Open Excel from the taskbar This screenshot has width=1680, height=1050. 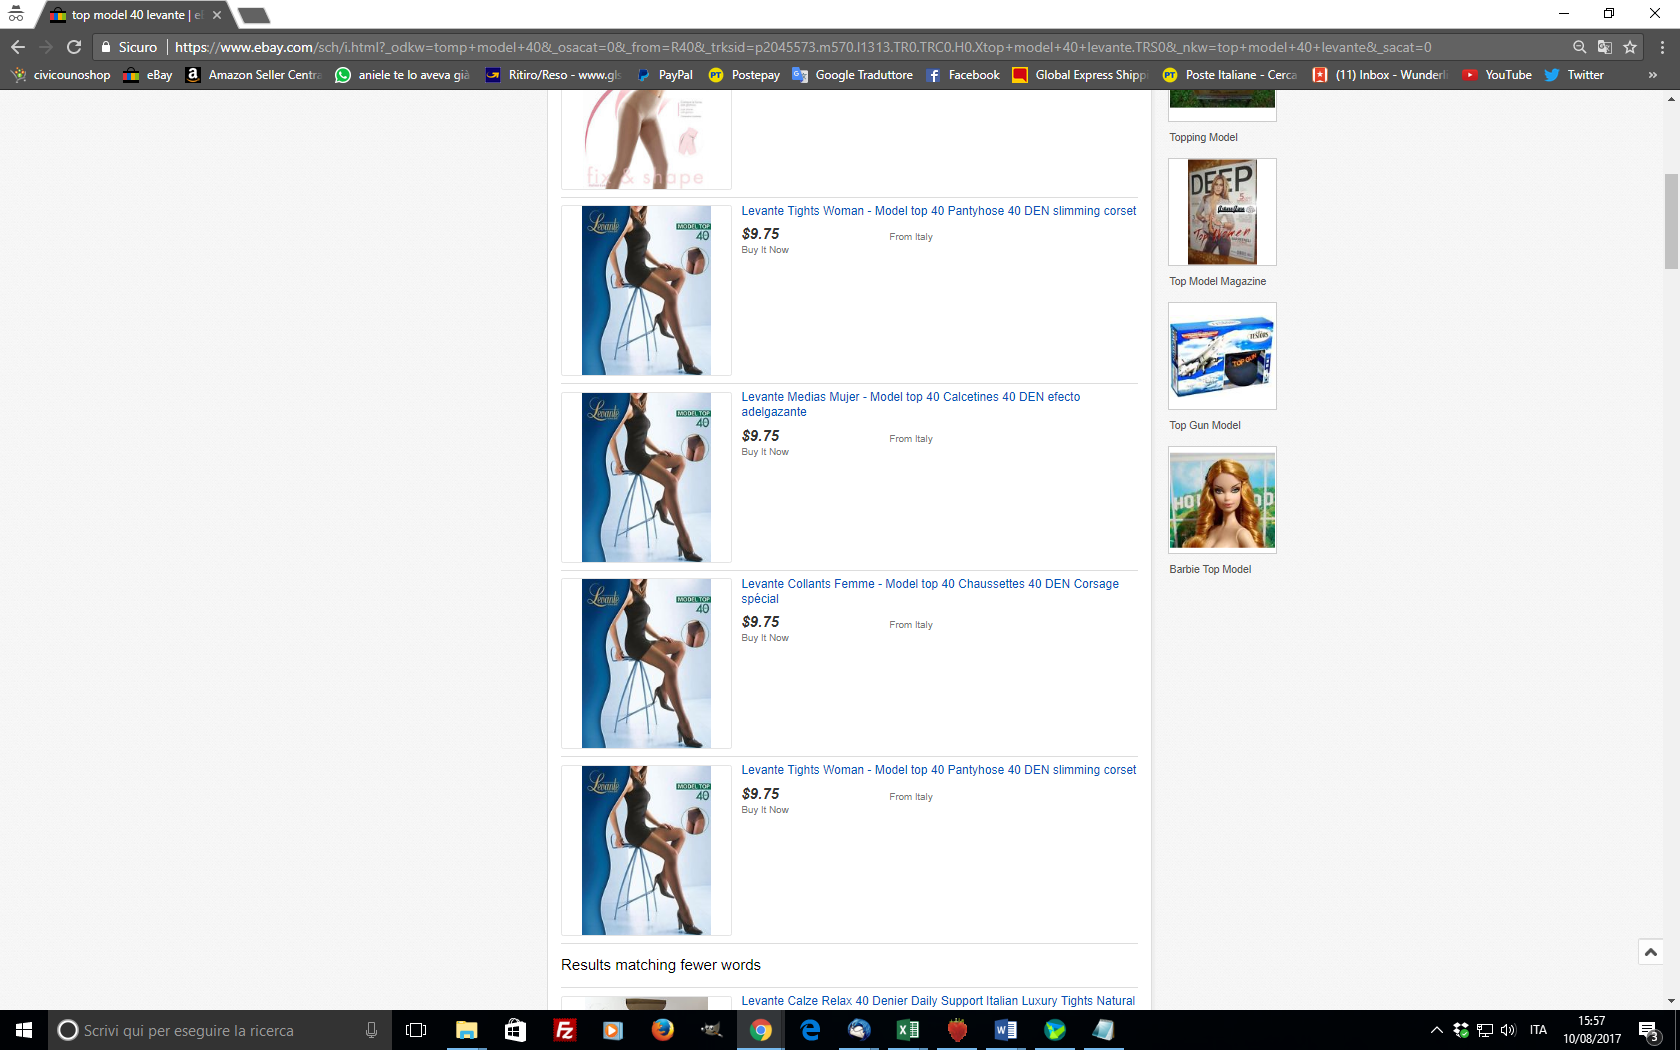click(x=908, y=1030)
